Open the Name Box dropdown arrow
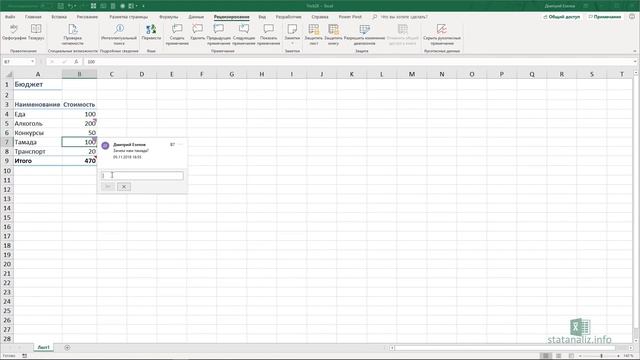The width and height of the screenshot is (640, 360). tap(32, 62)
